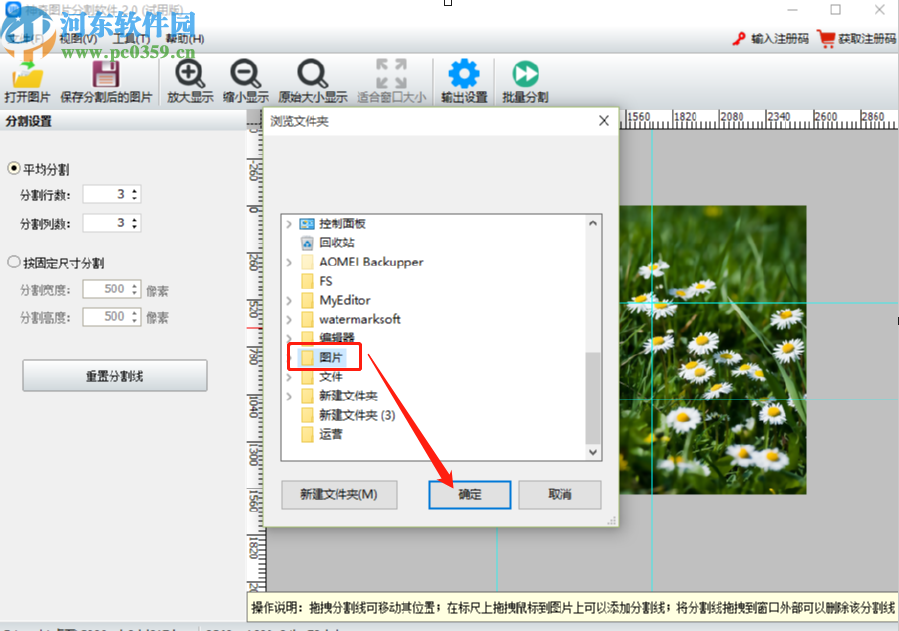
Task: Open the 工具(T) menu
Action: tap(131, 39)
